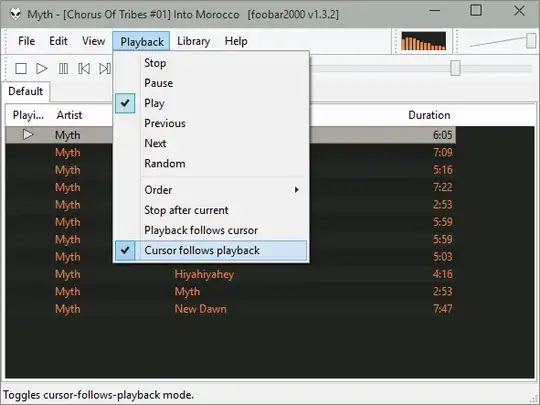The image size is (540, 405).
Task: Maximize the foobar2000 window
Action: pyautogui.click(x=476, y=11)
